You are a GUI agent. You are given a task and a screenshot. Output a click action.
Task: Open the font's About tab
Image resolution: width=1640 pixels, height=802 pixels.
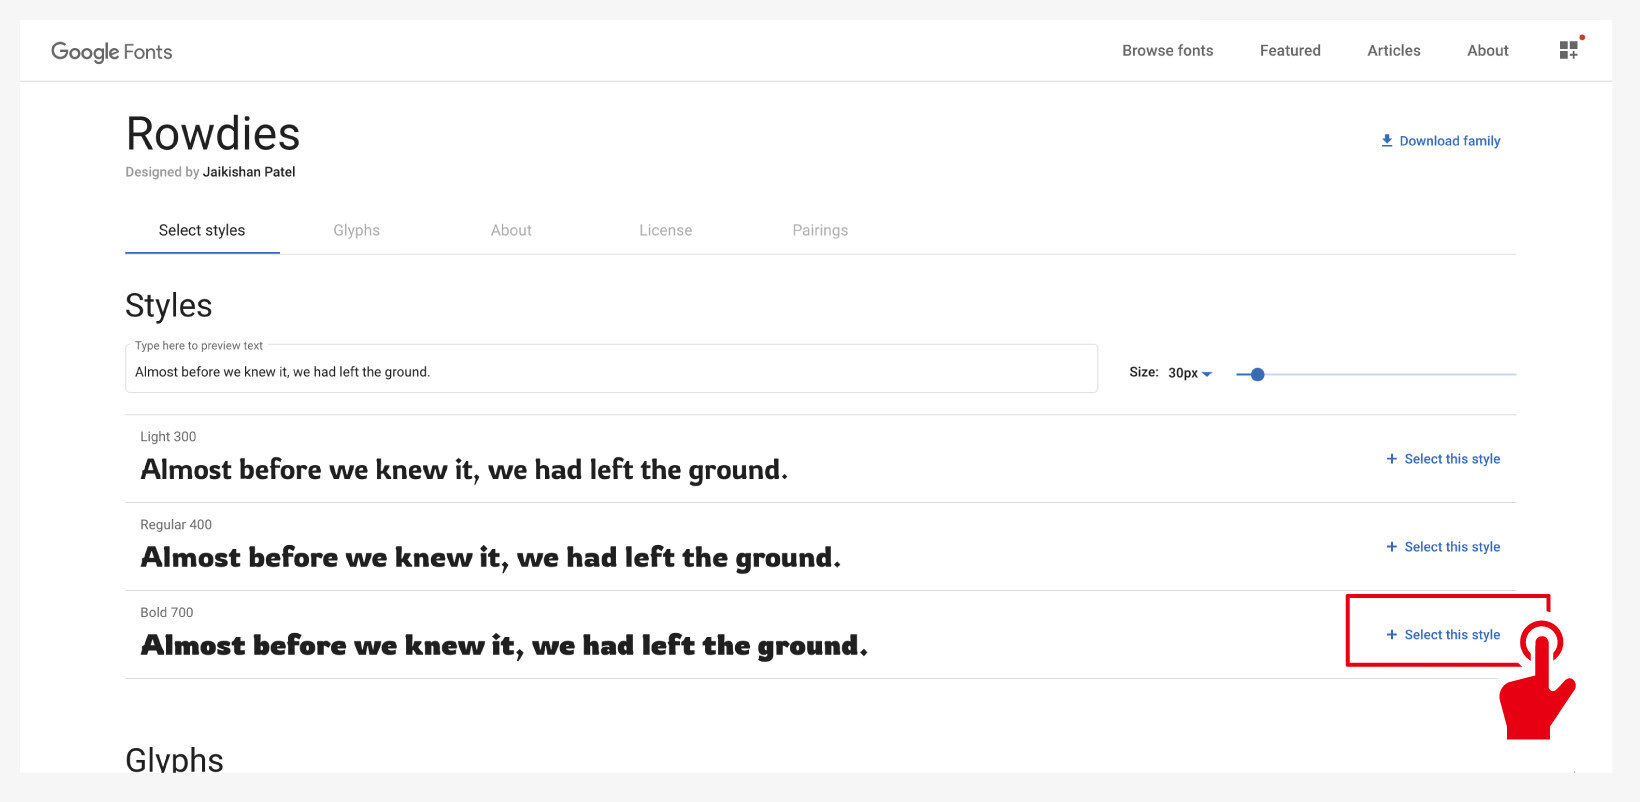tap(511, 230)
